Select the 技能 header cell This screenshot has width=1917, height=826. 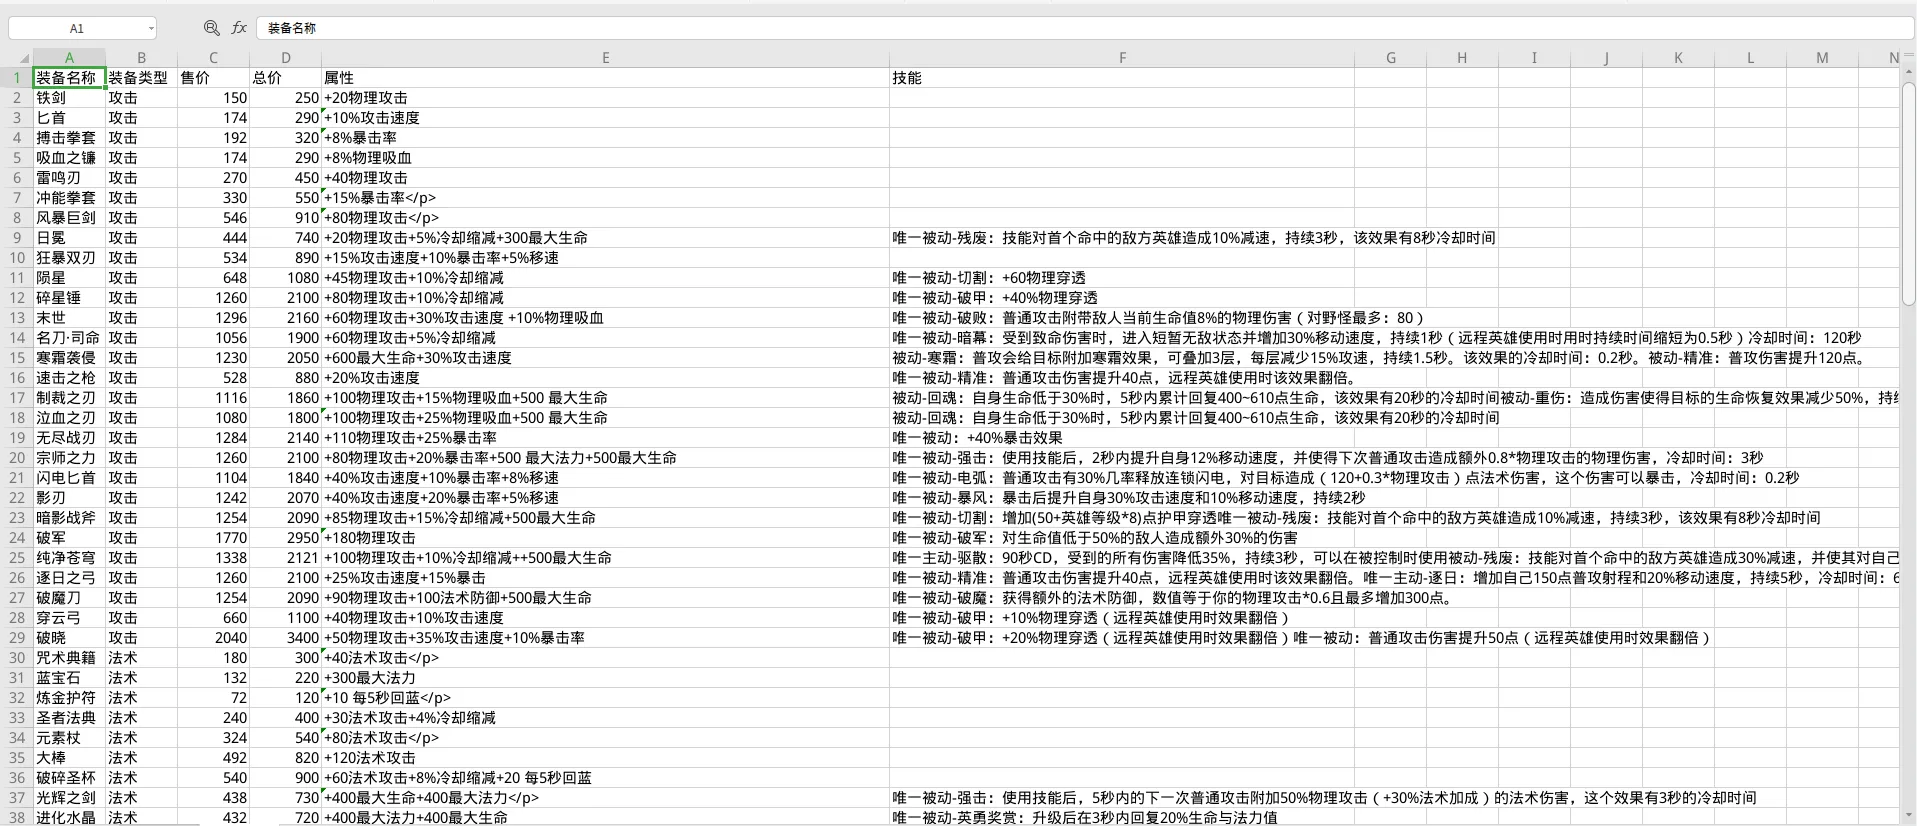1122,78
